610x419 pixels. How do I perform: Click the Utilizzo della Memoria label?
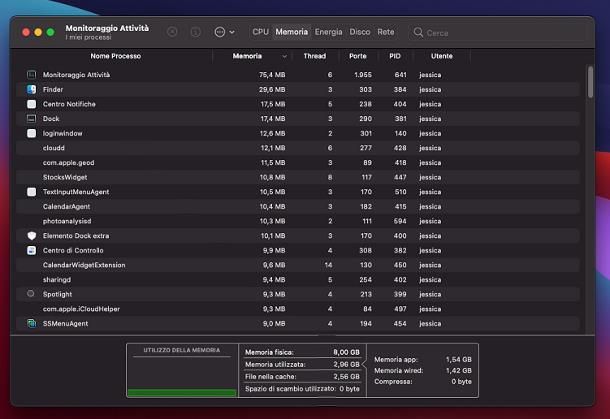tap(182, 350)
